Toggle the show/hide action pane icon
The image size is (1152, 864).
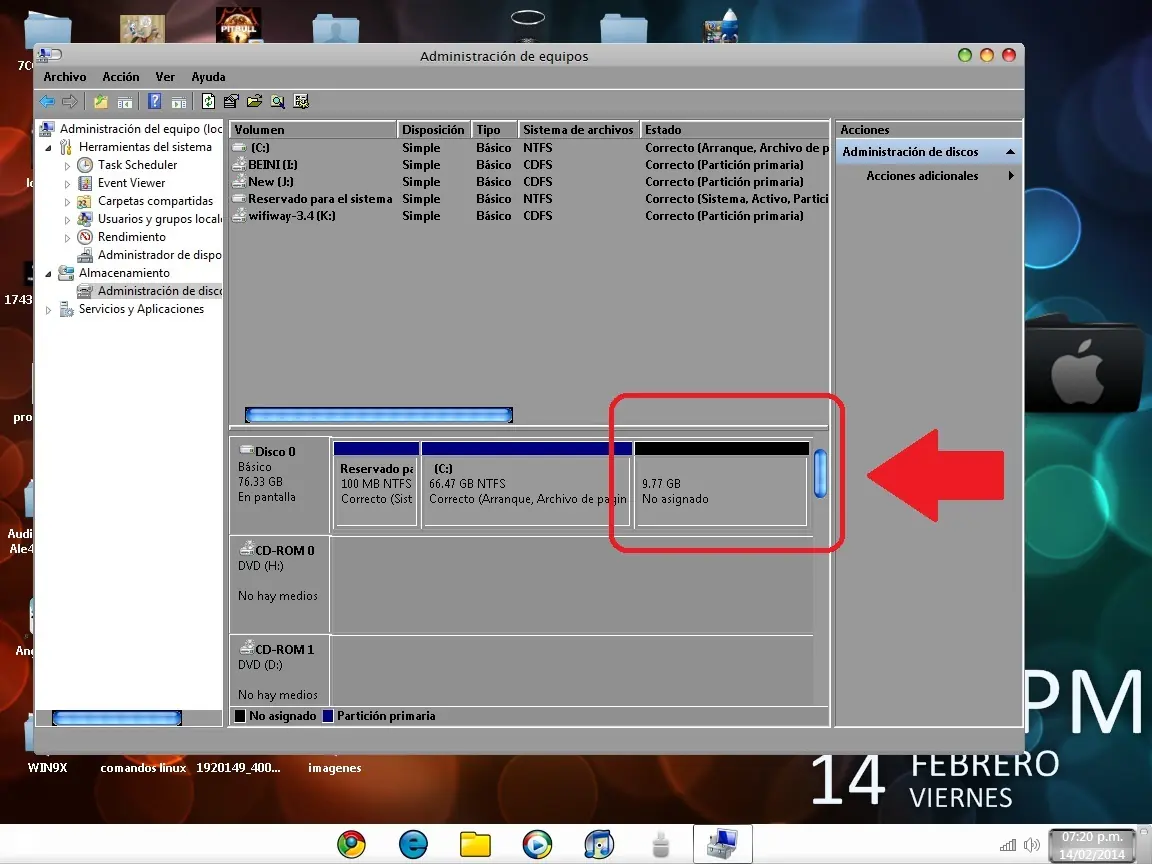click(x=179, y=102)
